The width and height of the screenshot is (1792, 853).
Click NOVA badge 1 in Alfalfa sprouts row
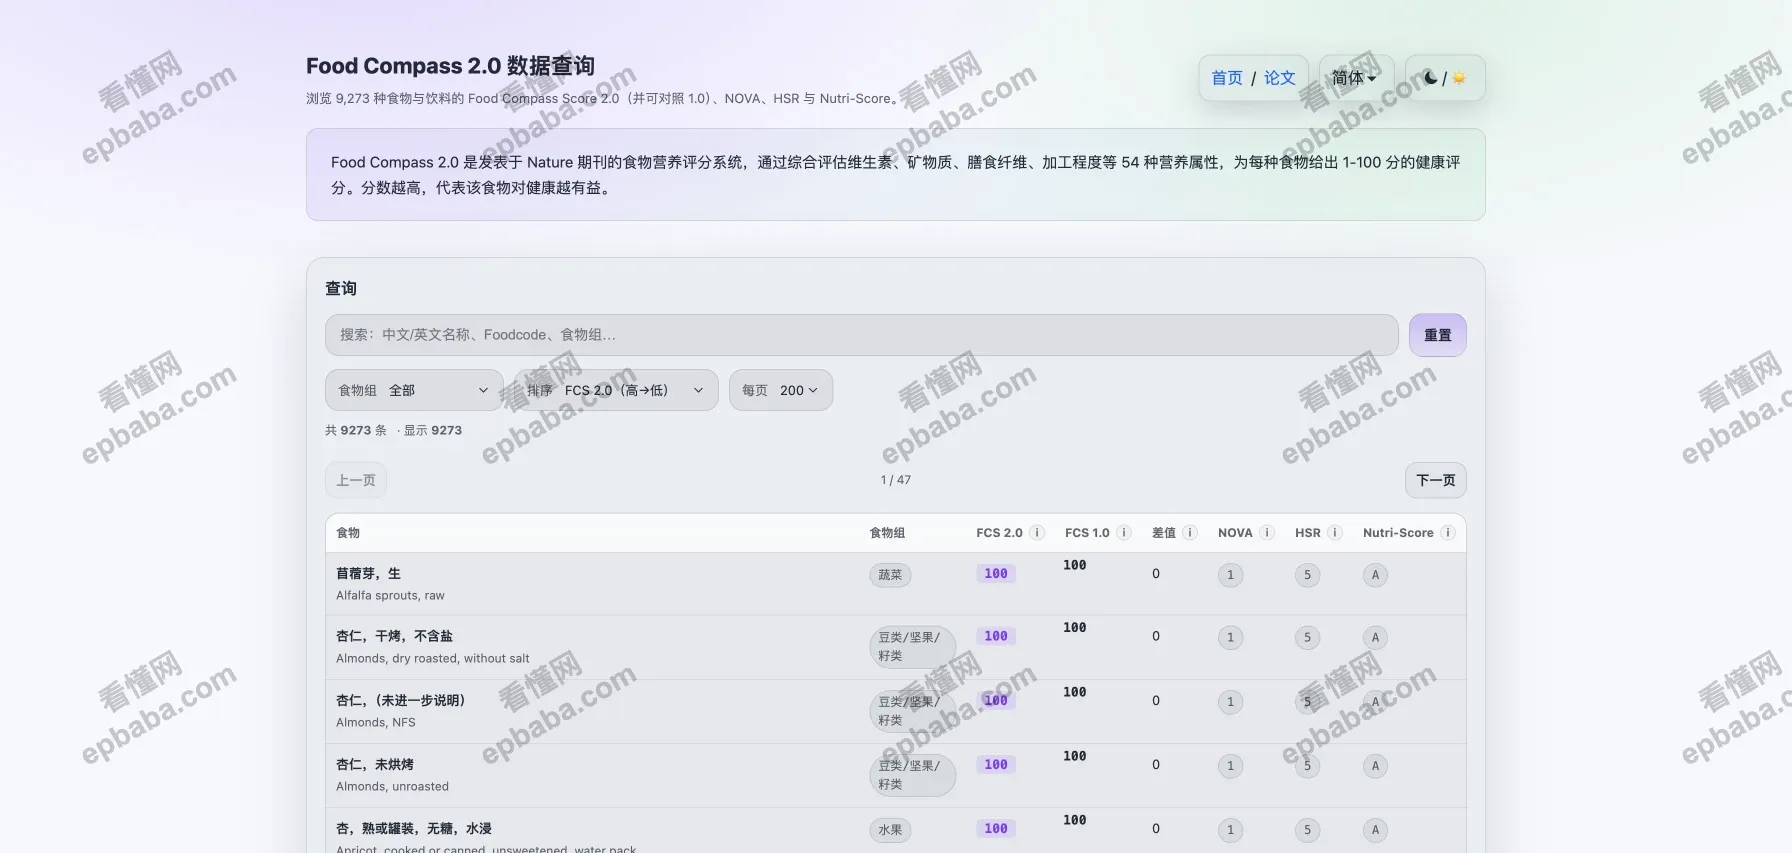1230,575
